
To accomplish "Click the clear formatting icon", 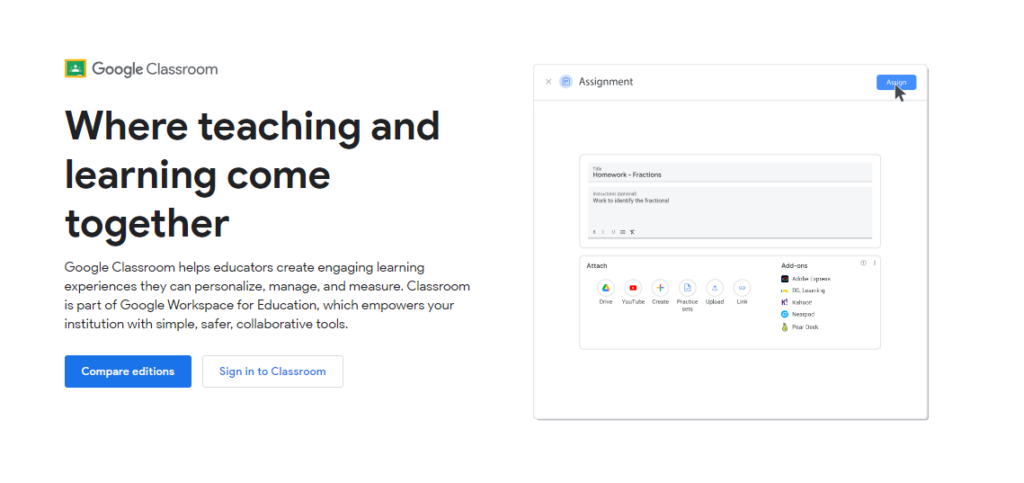I will coord(632,232).
